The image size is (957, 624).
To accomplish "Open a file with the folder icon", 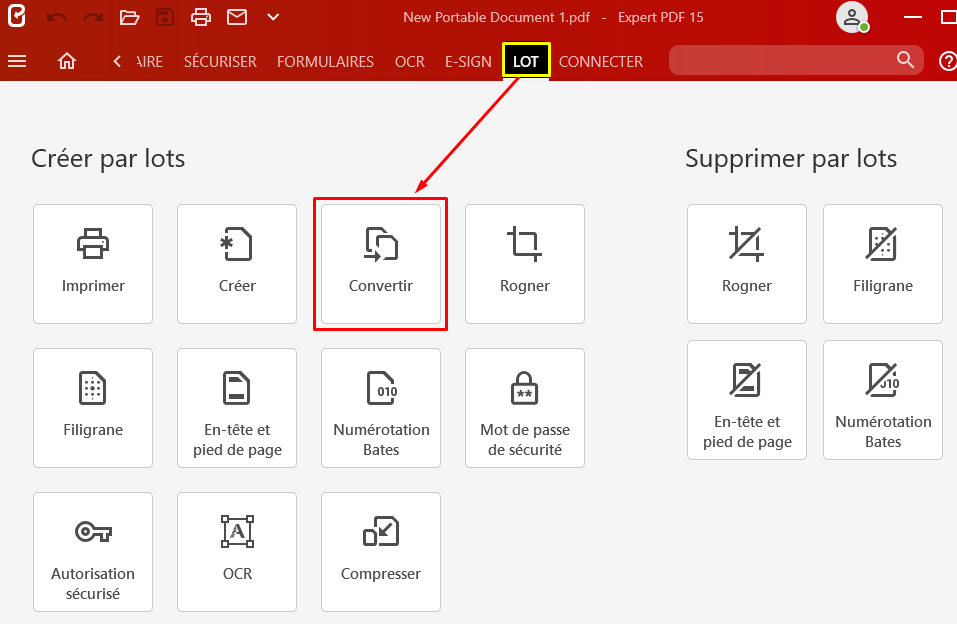I will tap(129, 17).
